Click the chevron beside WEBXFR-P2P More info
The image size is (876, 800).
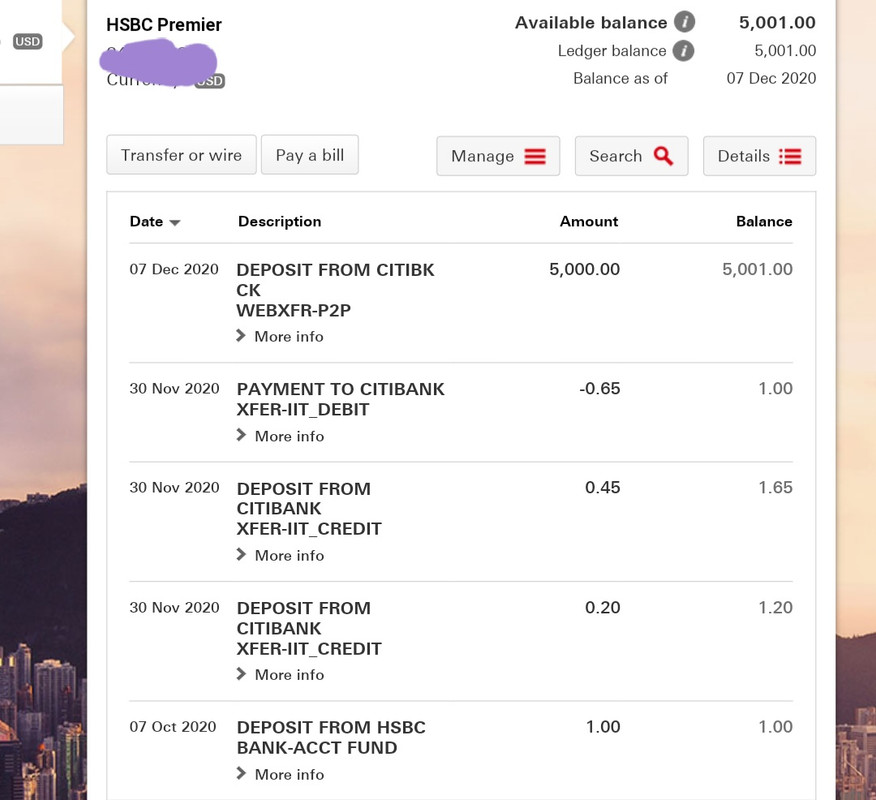point(241,335)
